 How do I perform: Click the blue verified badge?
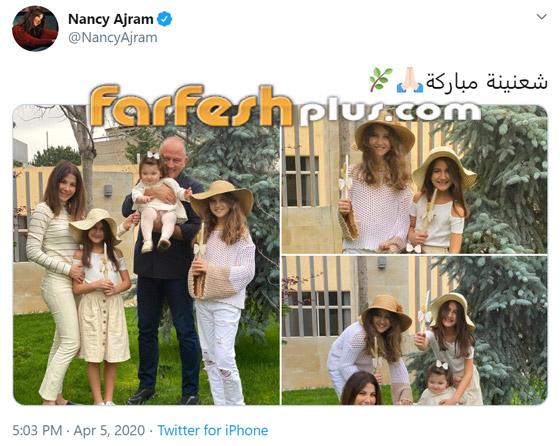[165, 19]
